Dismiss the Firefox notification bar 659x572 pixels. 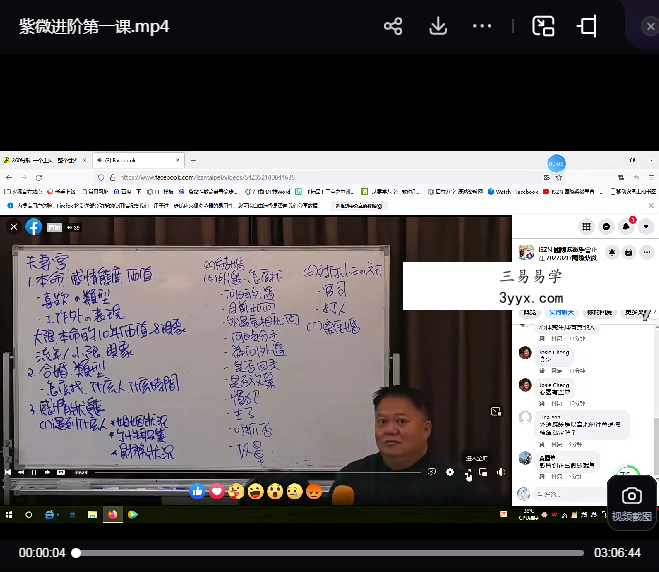(x=651, y=206)
